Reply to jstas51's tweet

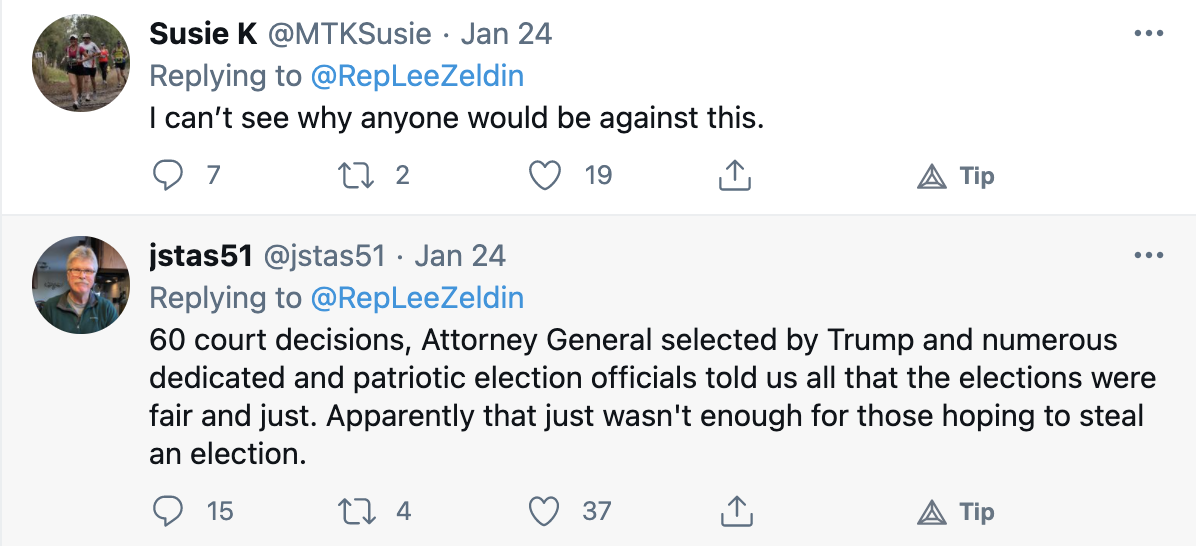click(x=166, y=511)
